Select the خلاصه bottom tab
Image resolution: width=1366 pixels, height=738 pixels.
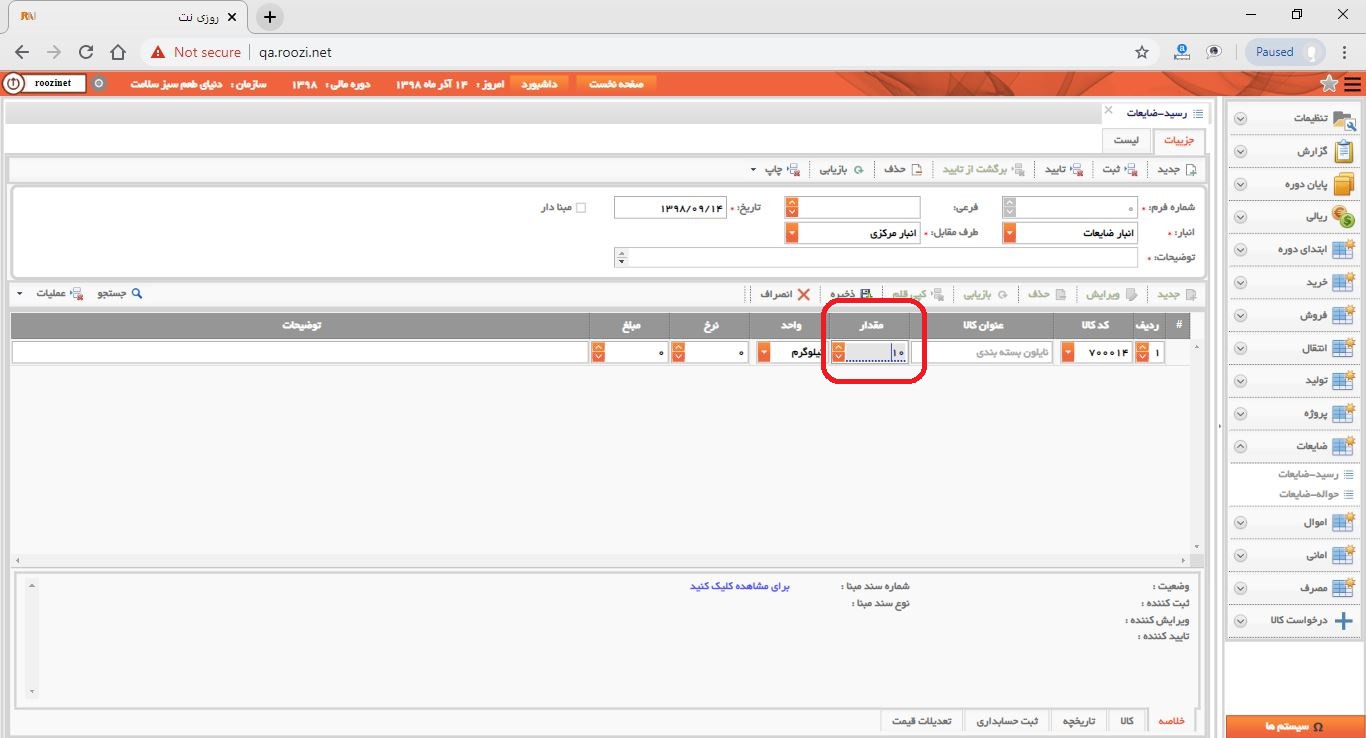[x=1171, y=721]
